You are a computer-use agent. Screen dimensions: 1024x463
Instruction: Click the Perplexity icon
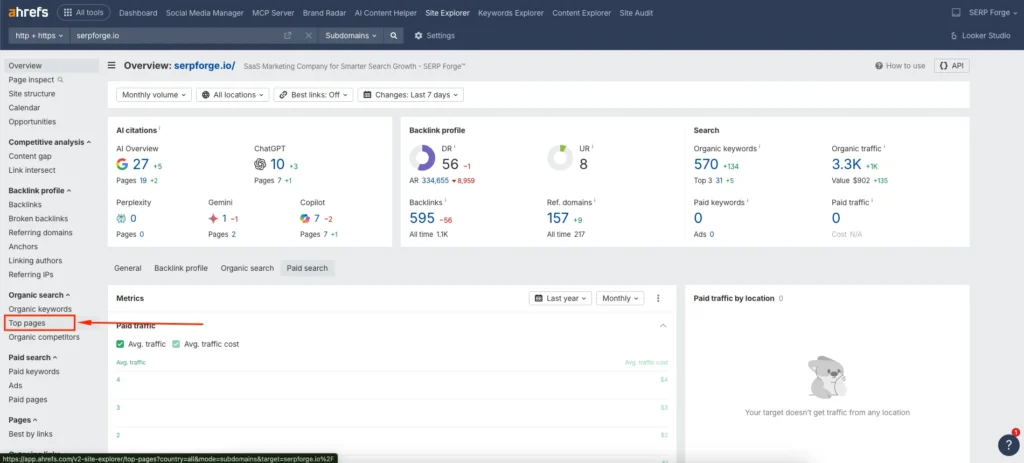(121, 218)
